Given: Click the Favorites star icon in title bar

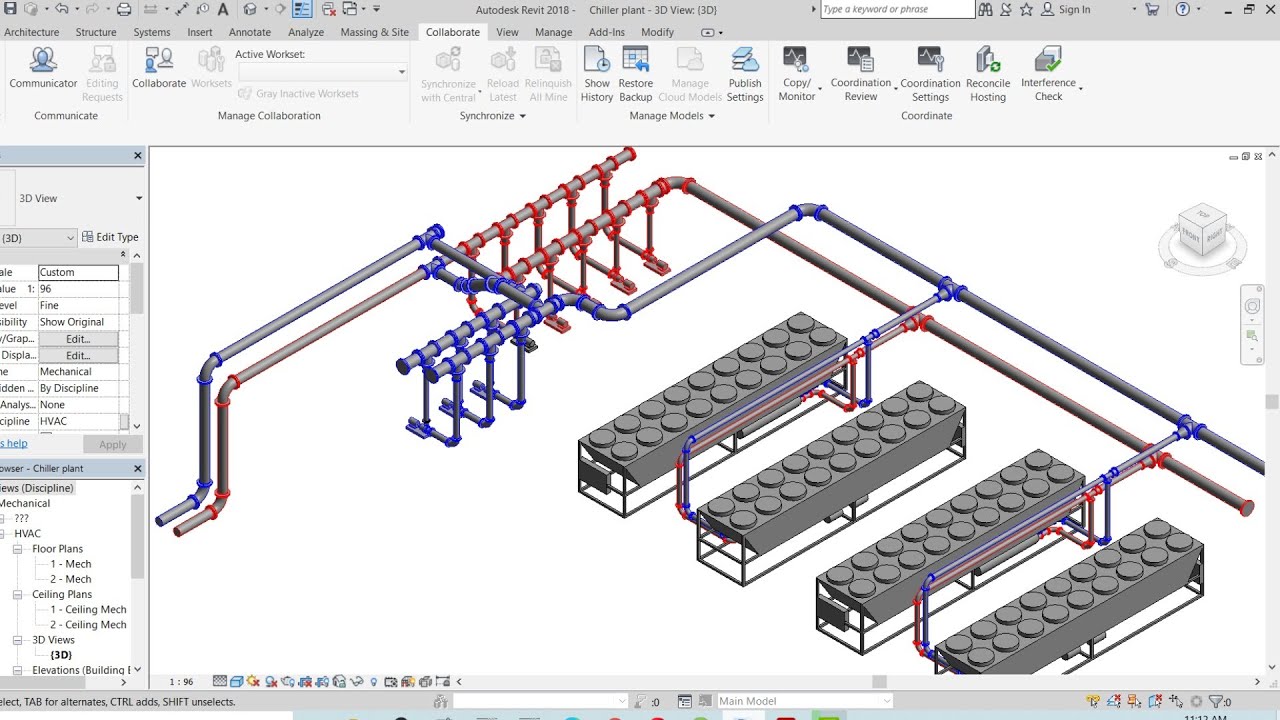Looking at the screenshot, I should [x=1026, y=9].
